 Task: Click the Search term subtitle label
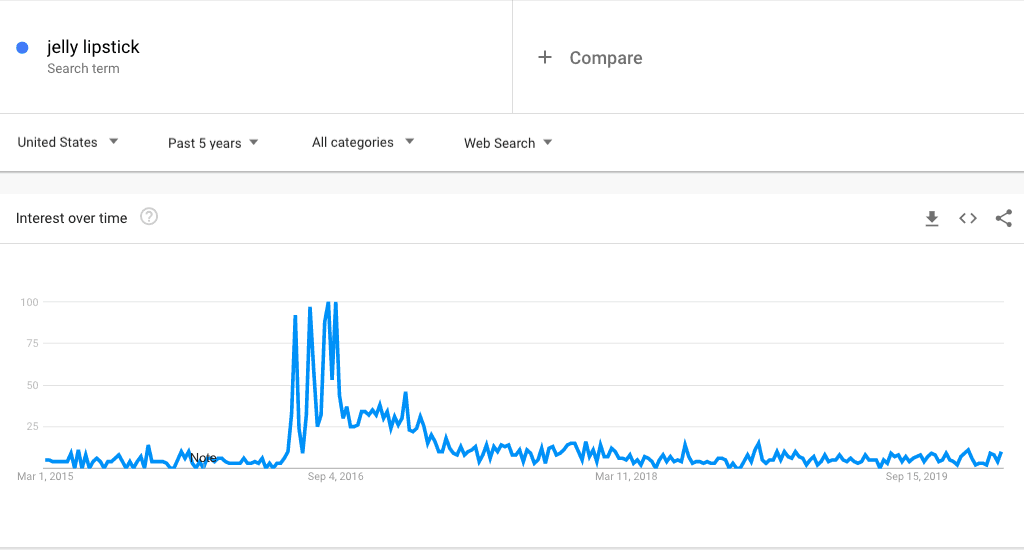(x=83, y=69)
